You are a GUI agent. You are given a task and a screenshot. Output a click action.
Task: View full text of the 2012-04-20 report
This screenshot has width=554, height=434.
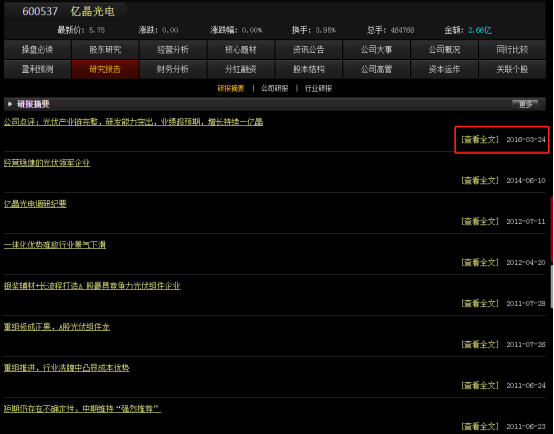(x=480, y=263)
